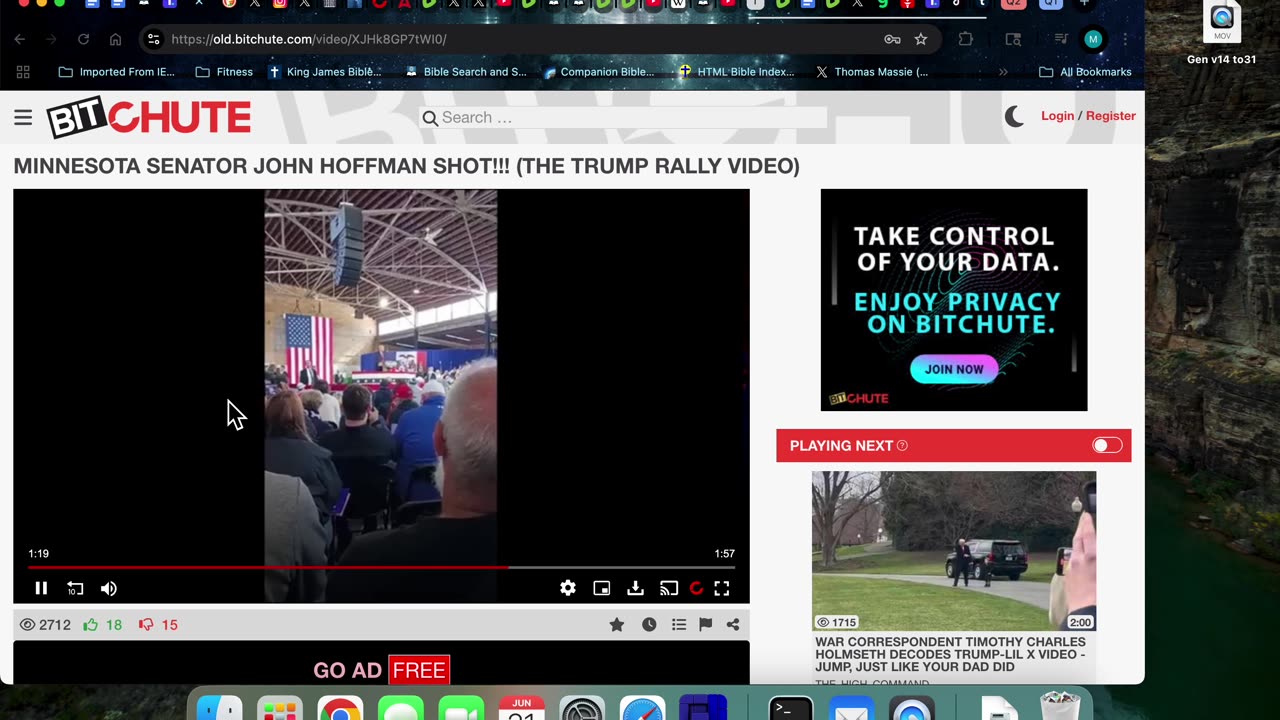
Task: Toggle dark mode moon icon
Action: click(1014, 117)
